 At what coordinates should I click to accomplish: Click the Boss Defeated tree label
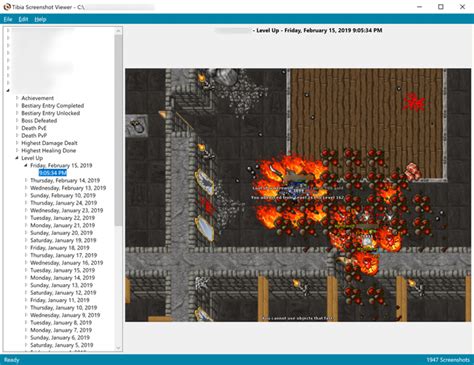coord(39,120)
